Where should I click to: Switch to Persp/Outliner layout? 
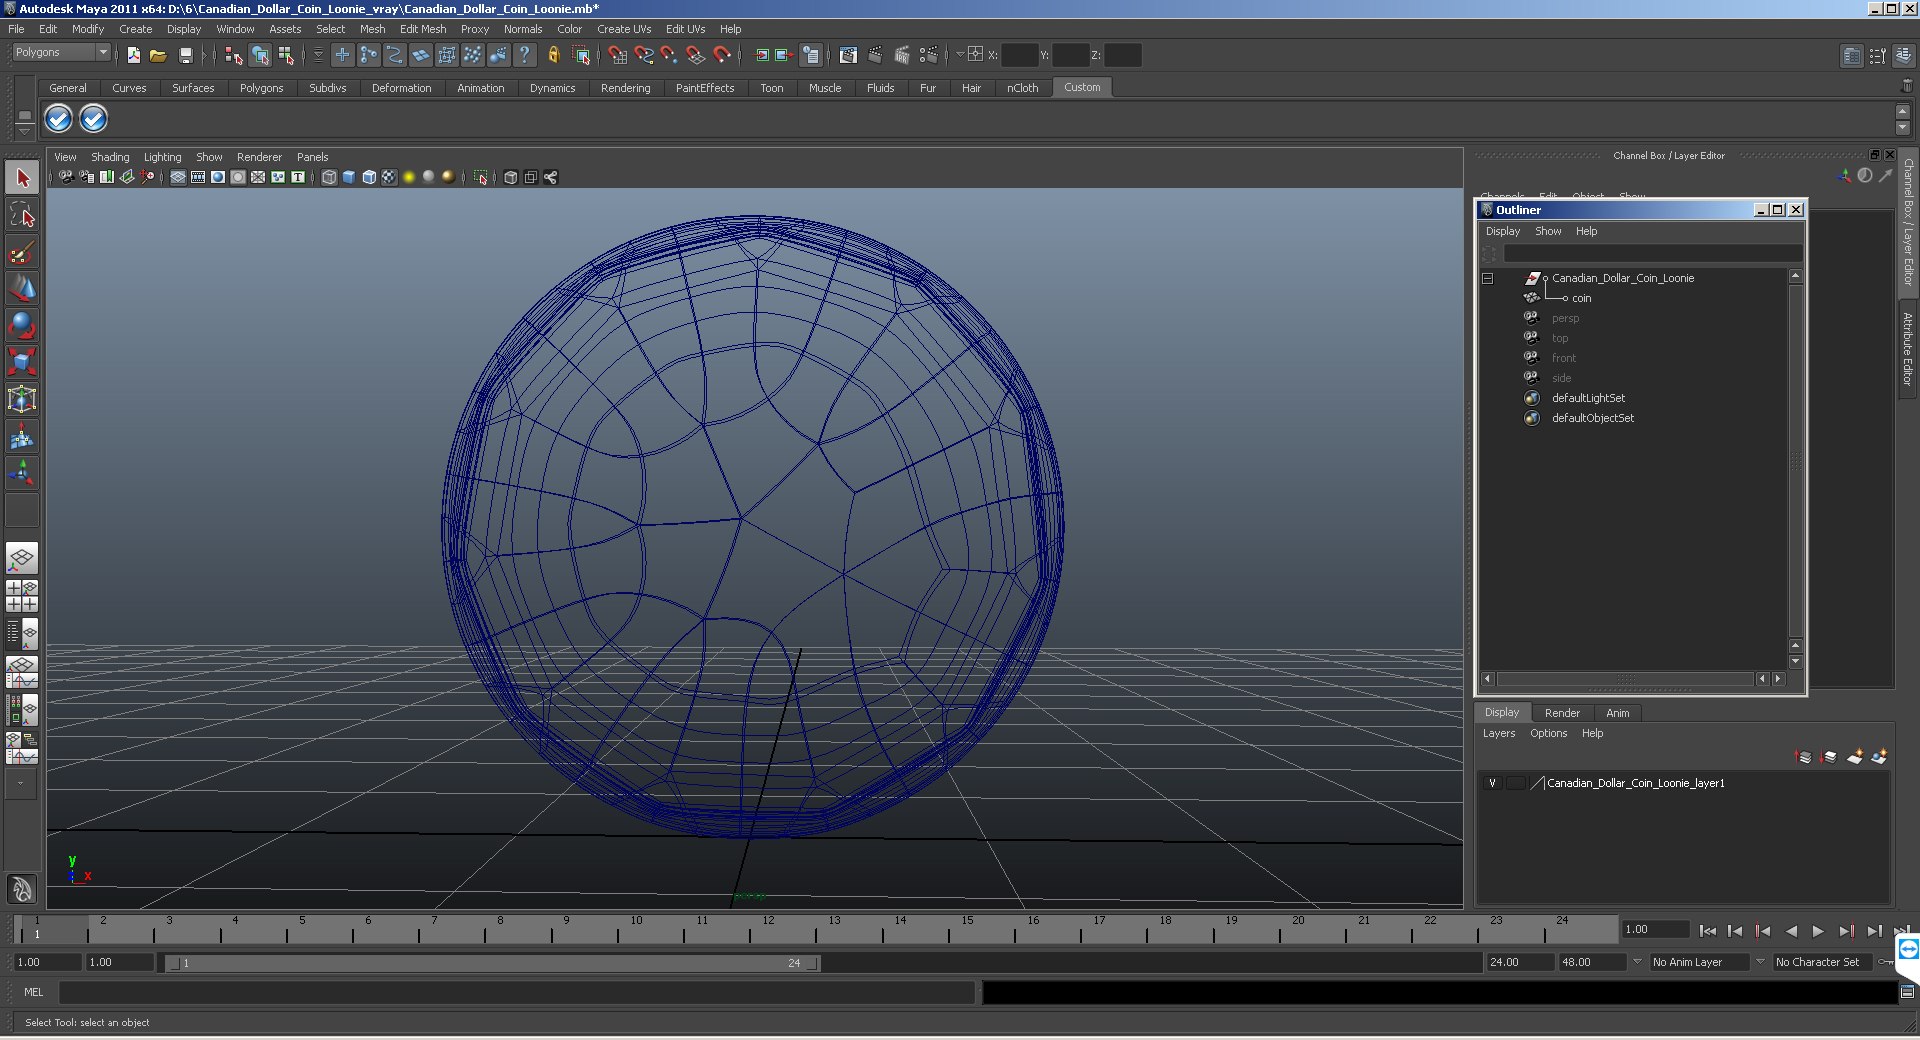[x=22, y=634]
